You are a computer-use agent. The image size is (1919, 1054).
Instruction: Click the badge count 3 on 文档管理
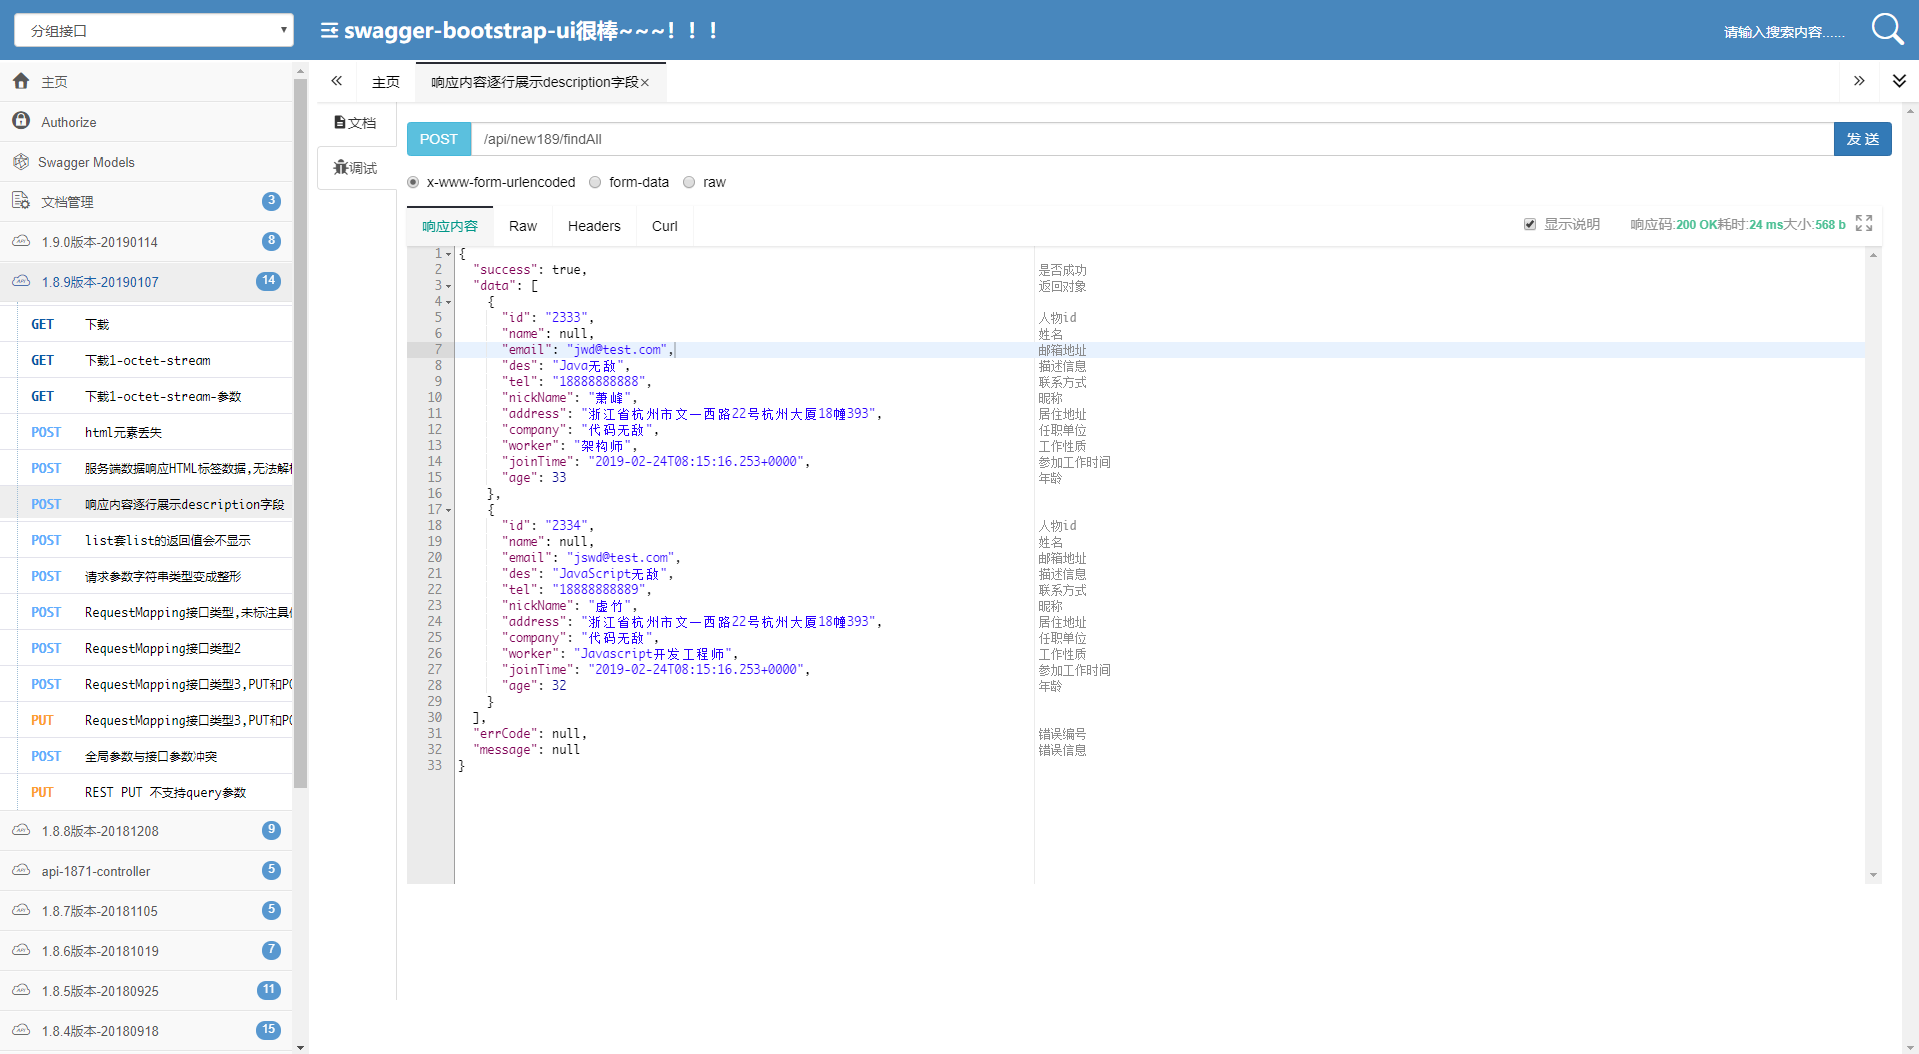click(x=271, y=201)
